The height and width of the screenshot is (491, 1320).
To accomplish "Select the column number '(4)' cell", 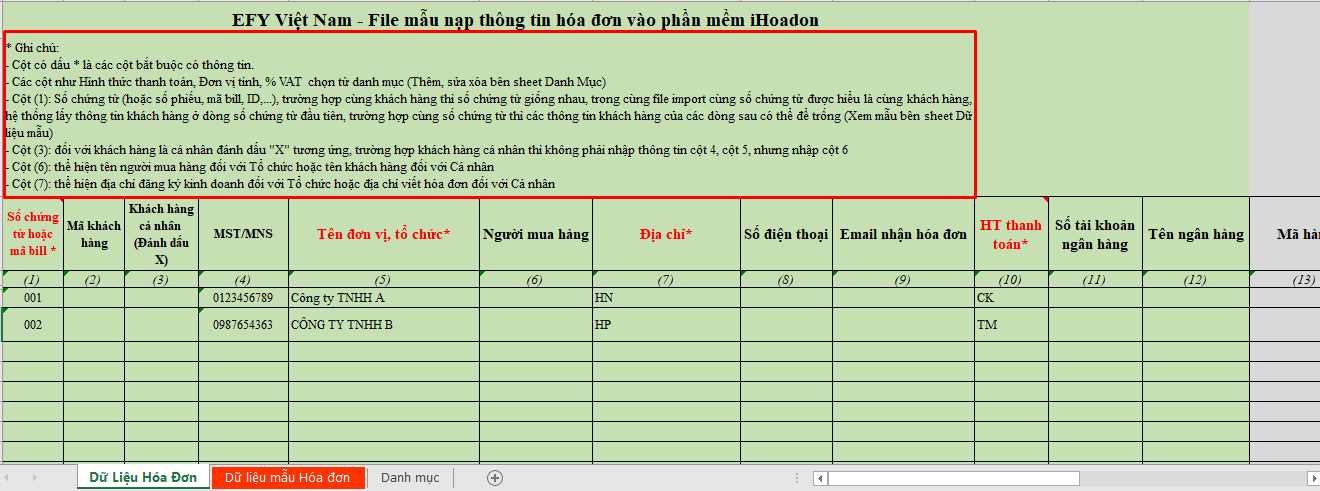I will (243, 279).
